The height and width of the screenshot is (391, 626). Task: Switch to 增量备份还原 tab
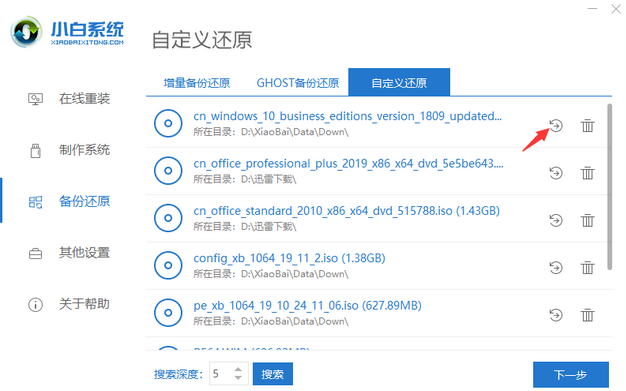tap(197, 83)
